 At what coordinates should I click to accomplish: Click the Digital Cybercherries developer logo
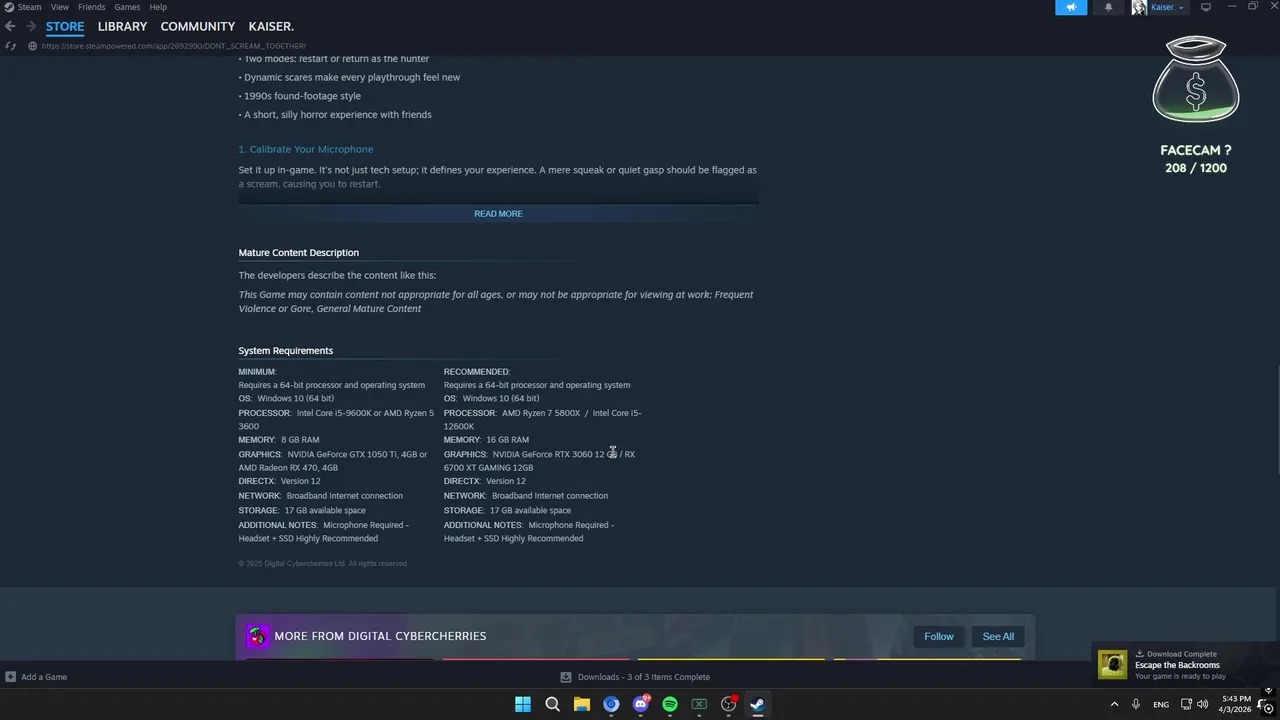[257, 636]
